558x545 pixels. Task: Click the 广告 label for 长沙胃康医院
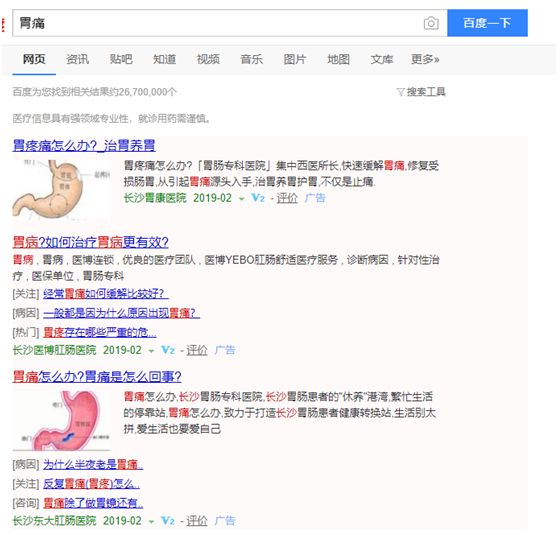click(315, 198)
